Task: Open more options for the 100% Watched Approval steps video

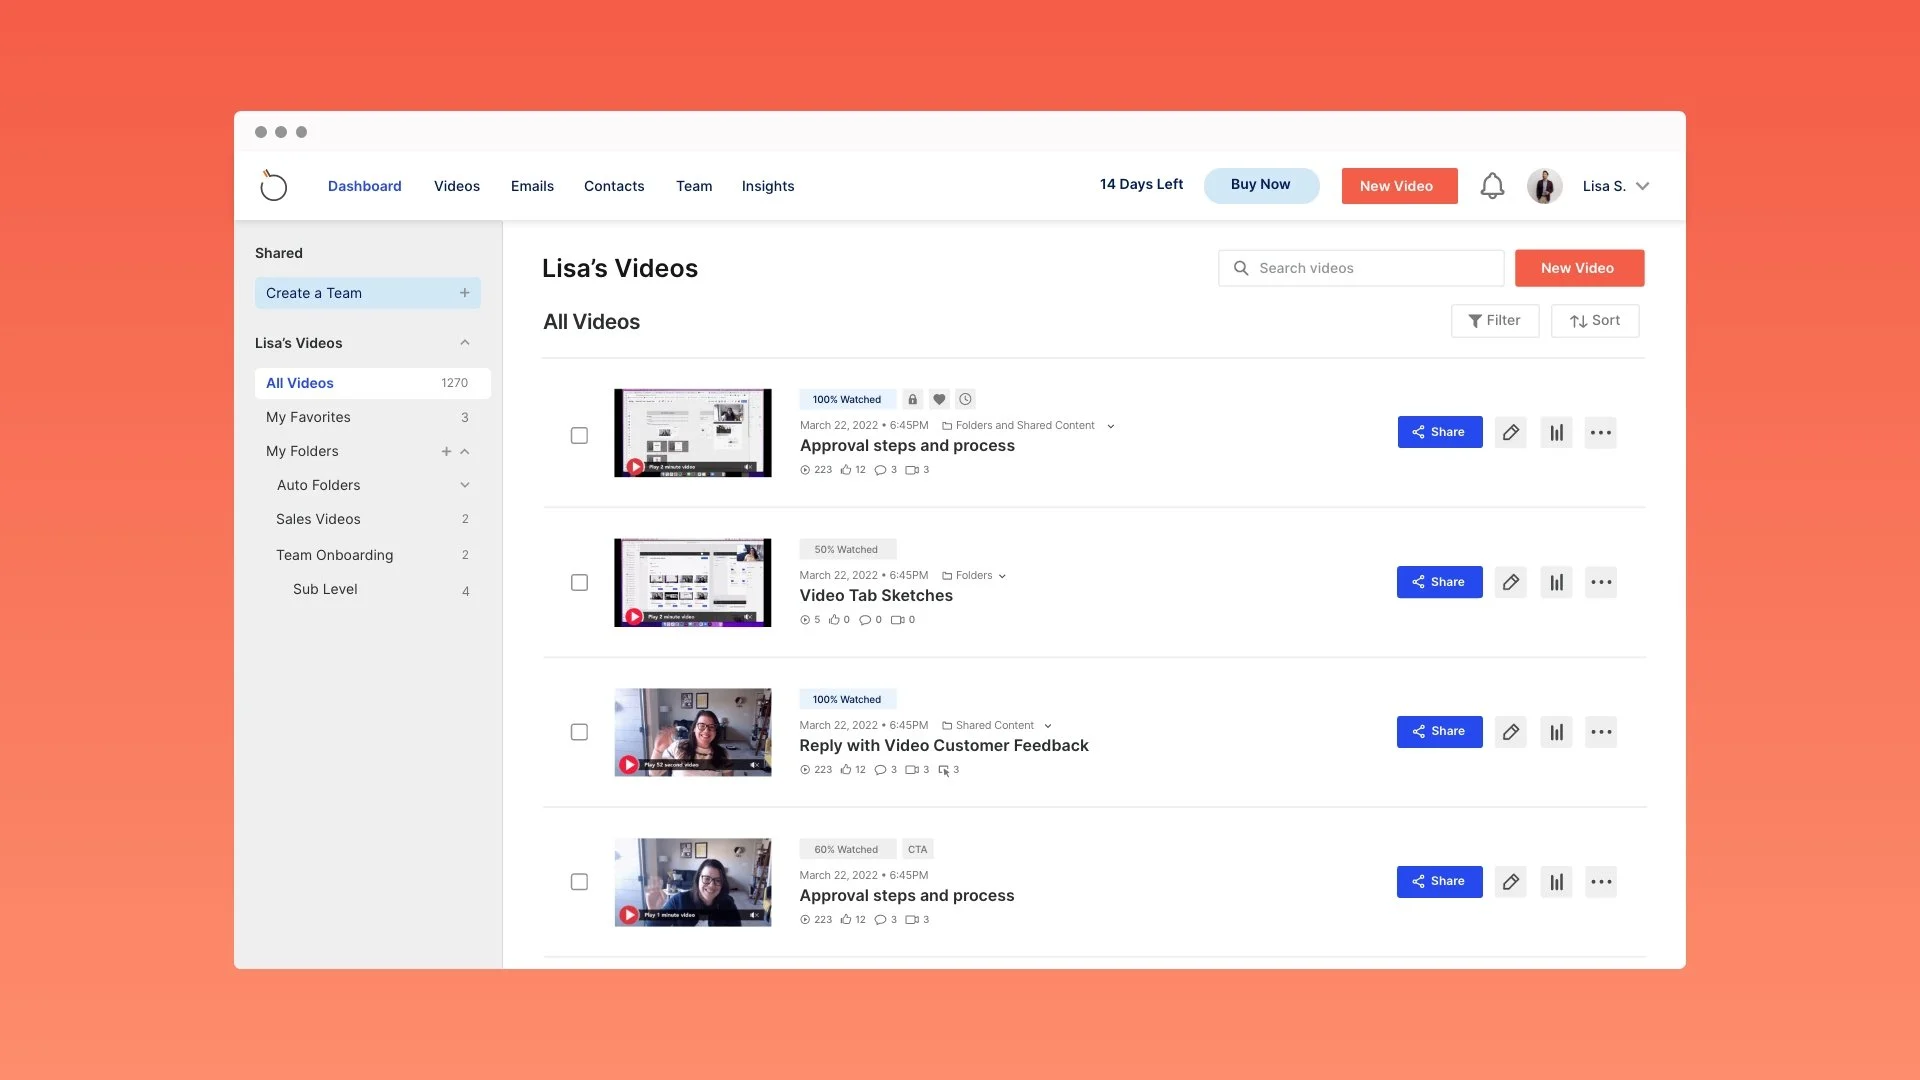Action: pyautogui.click(x=1601, y=433)
